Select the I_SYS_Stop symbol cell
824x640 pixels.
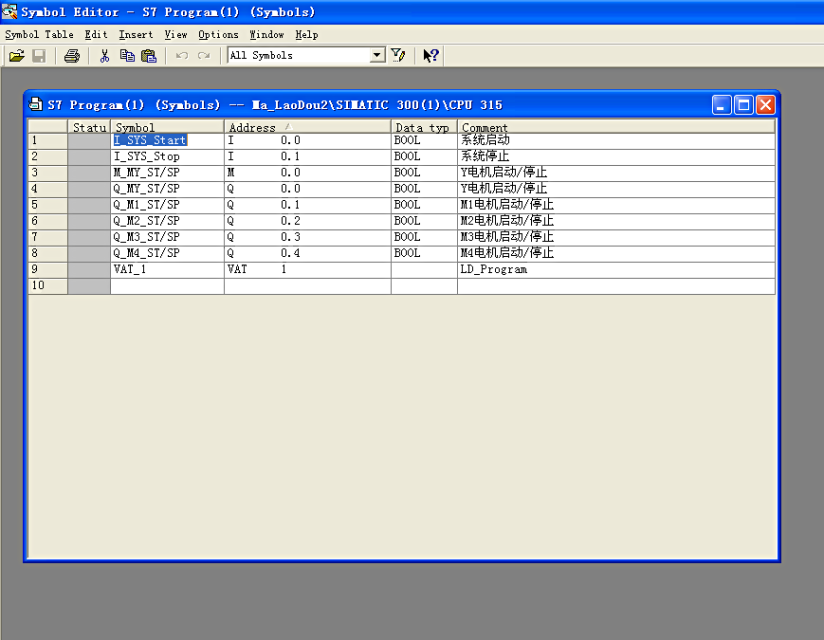click(167, 157)
